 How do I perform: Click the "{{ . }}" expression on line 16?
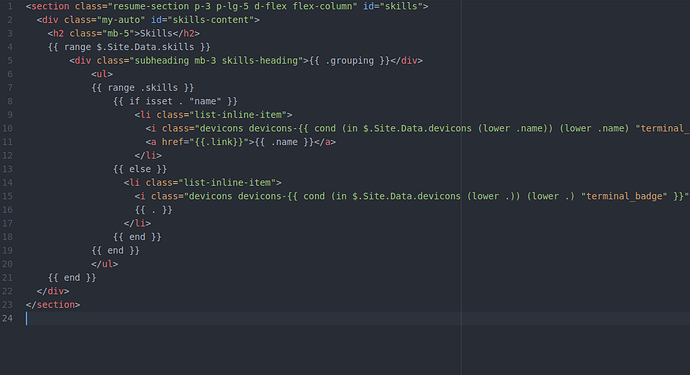pos(154,210)
